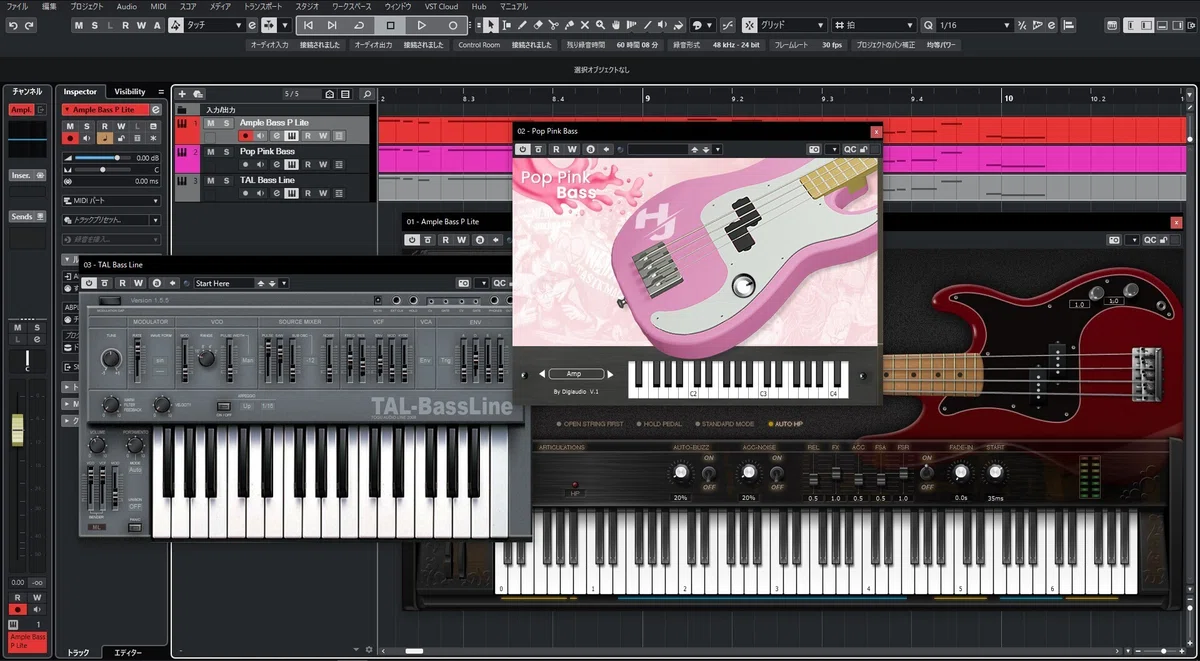The height and width of the screenshot is (661, 1200).
Task: Toggle cycle loop in transport
Action: [360, 25]
